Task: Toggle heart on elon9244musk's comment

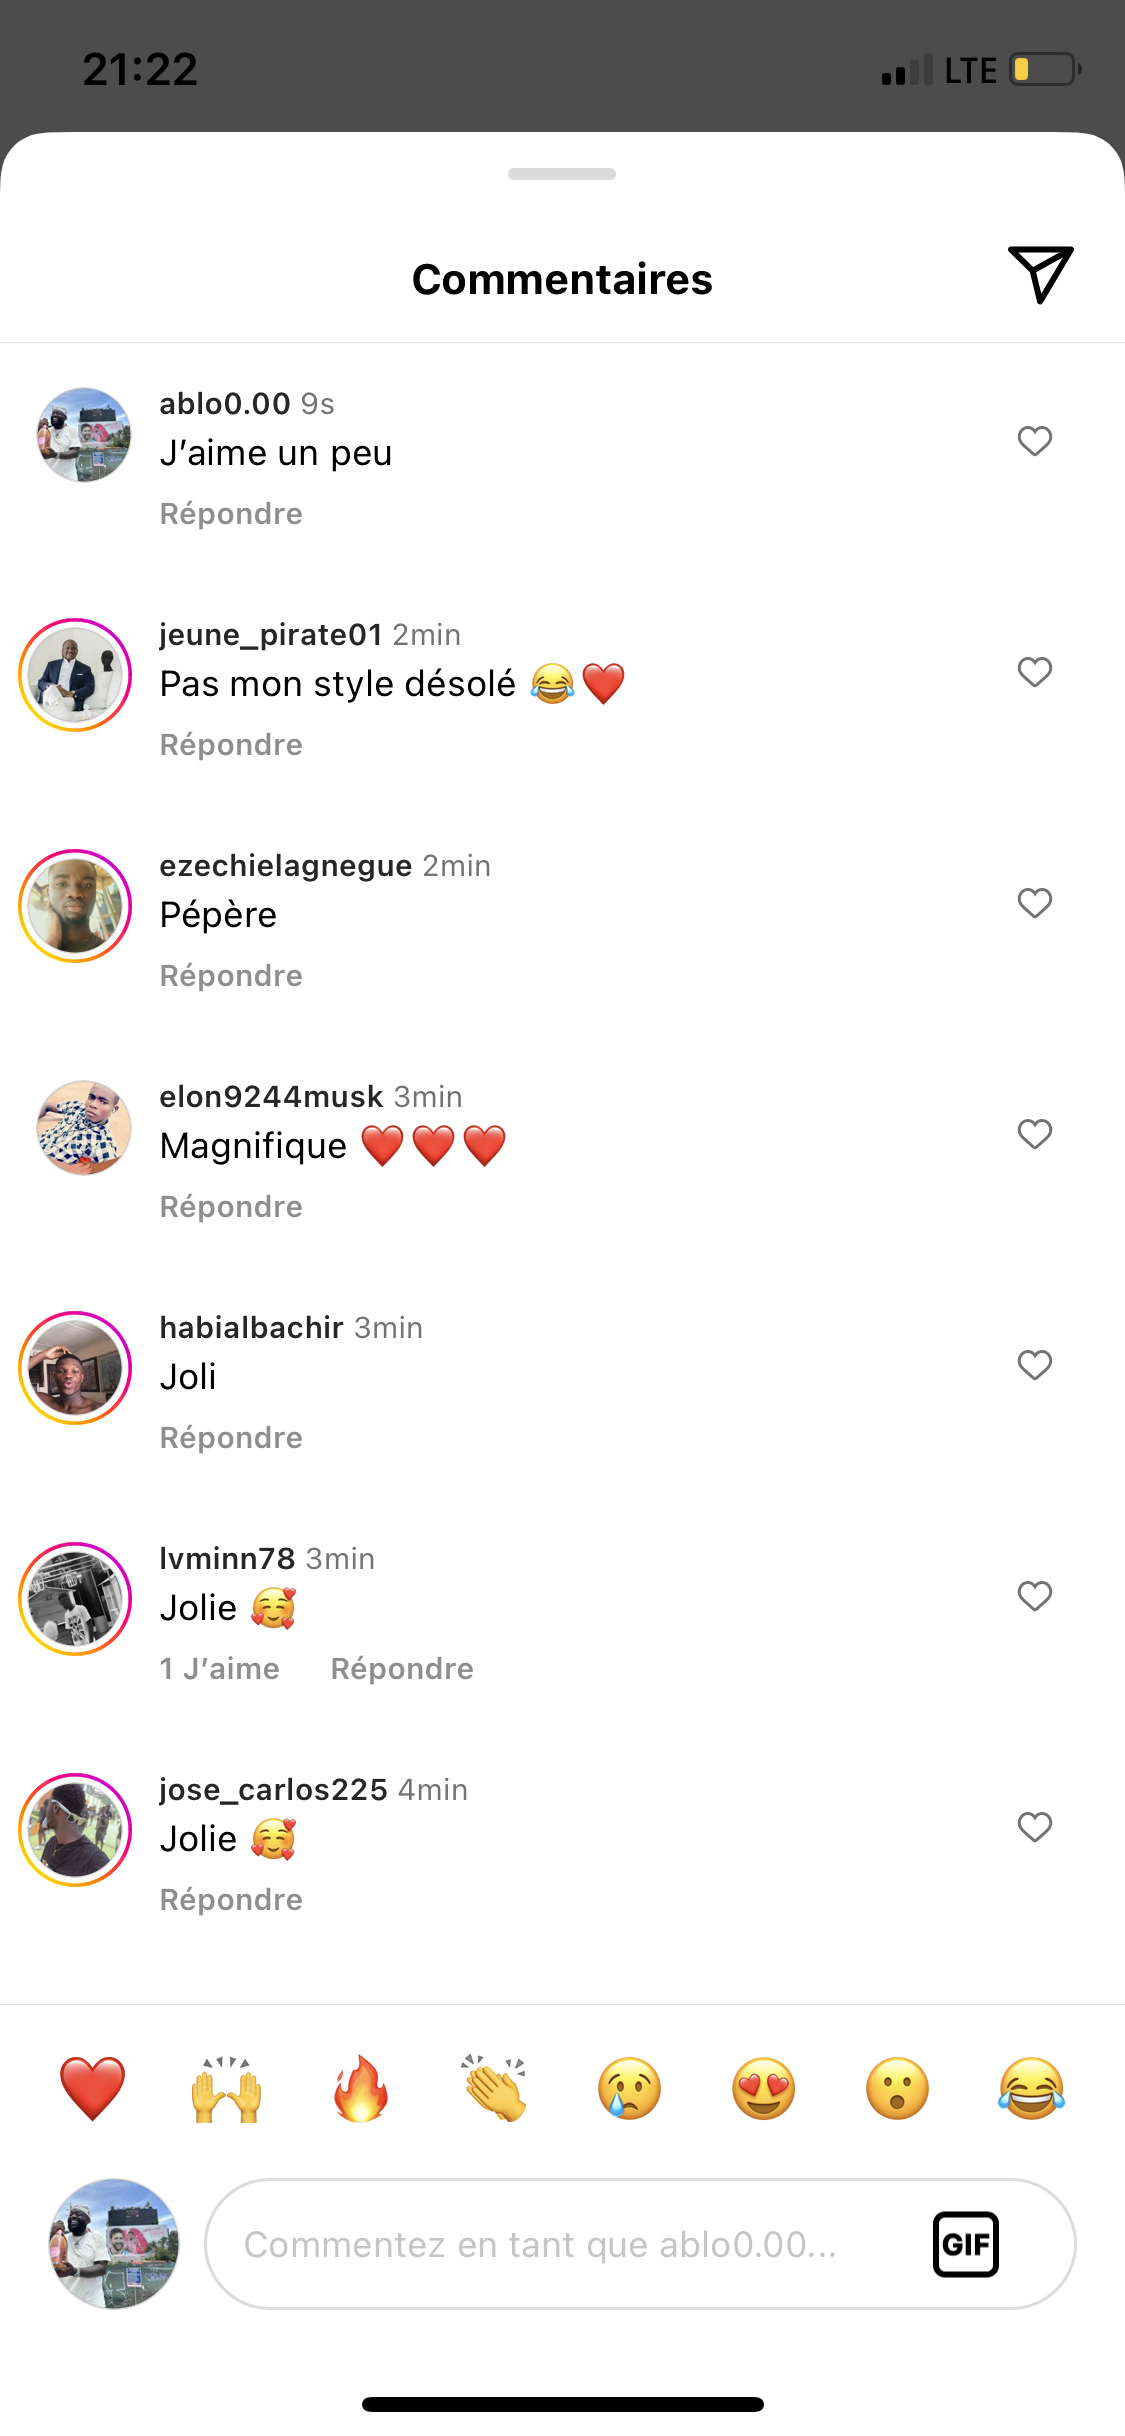Action: [x=1034, y=1134]
